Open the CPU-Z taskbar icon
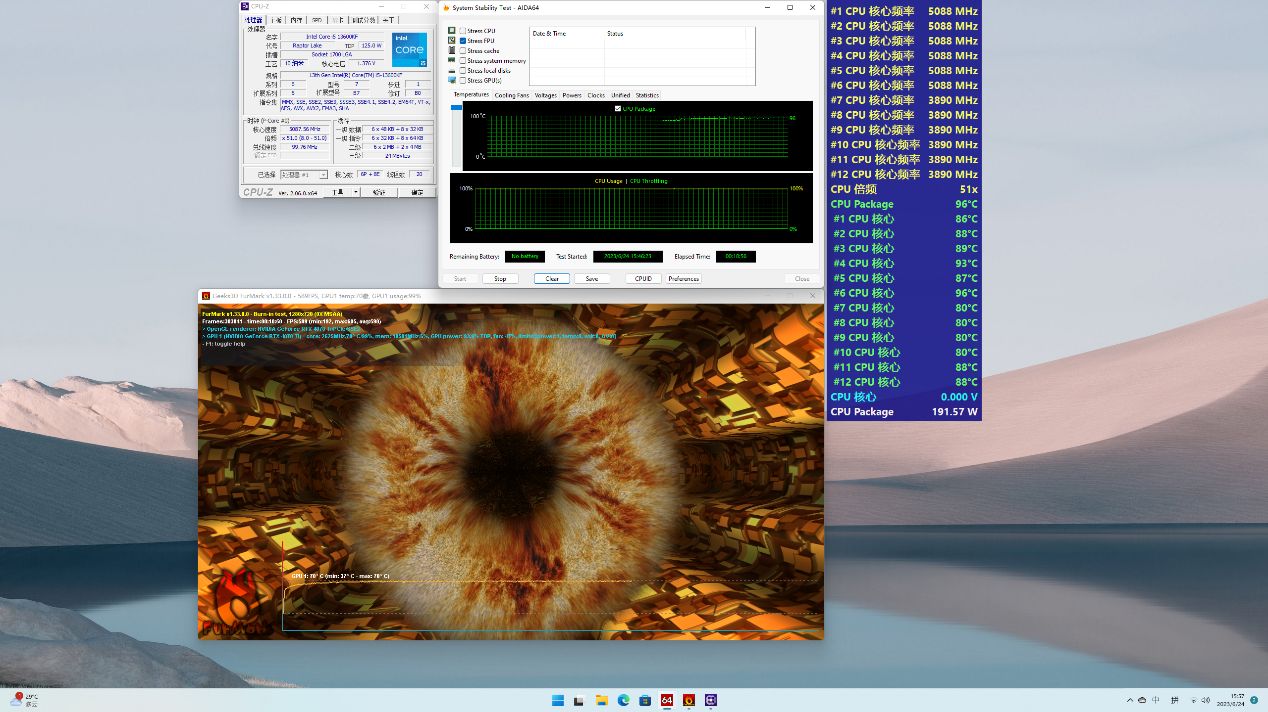The image size is (1268, 712). [x=711, y=700]
